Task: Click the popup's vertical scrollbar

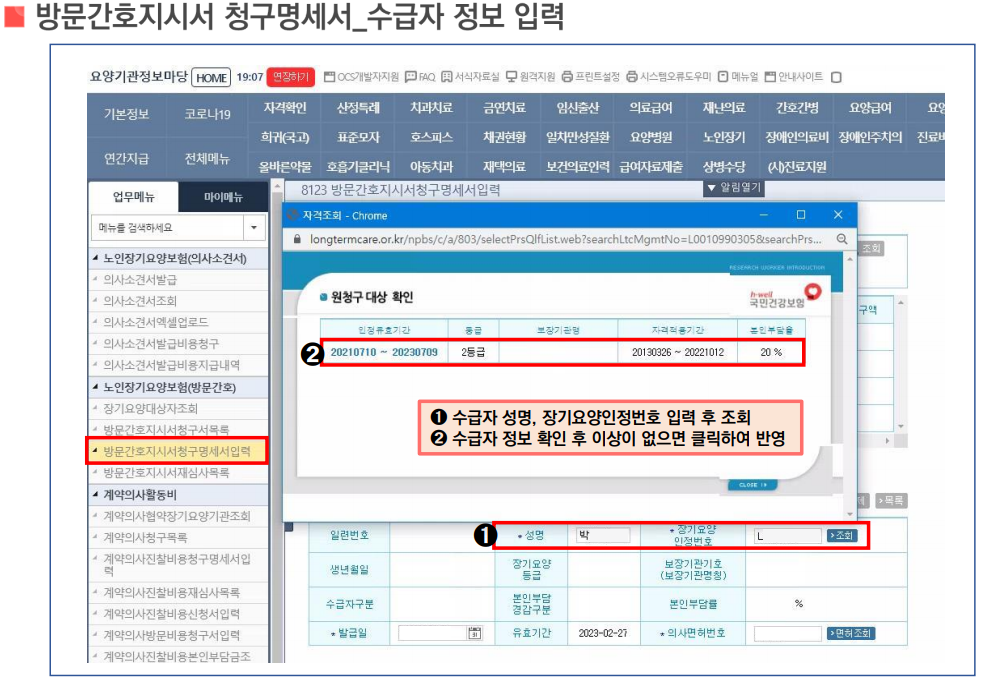Action: click(x=850, y=384)
